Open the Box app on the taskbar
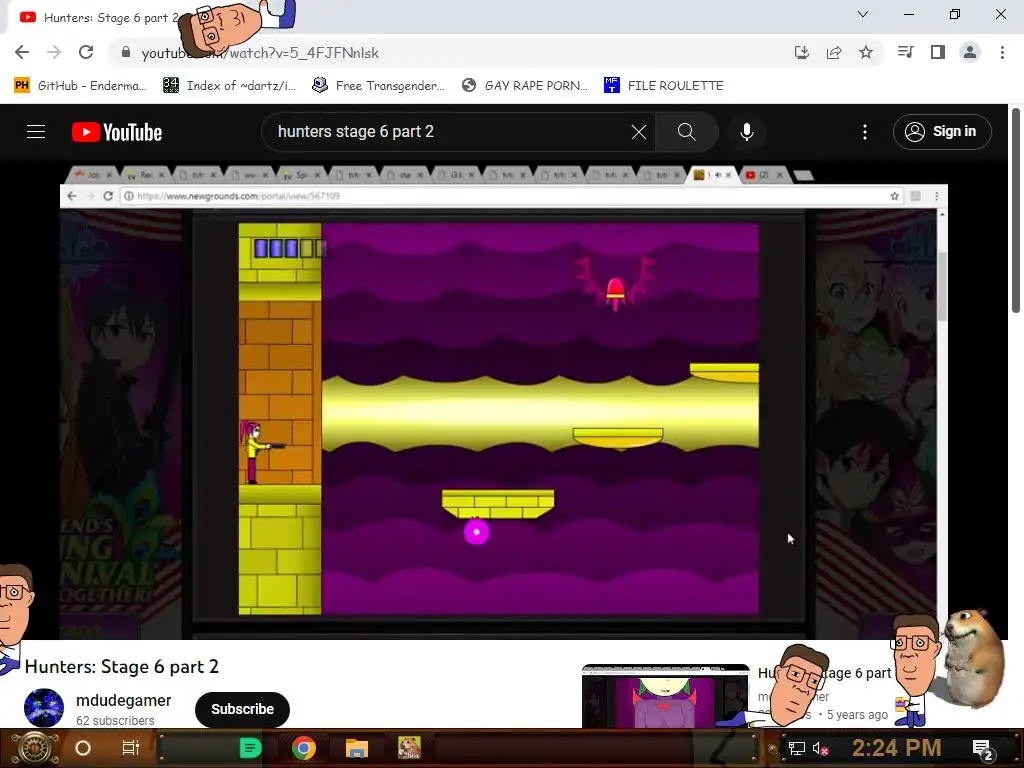 coord(409,748)
